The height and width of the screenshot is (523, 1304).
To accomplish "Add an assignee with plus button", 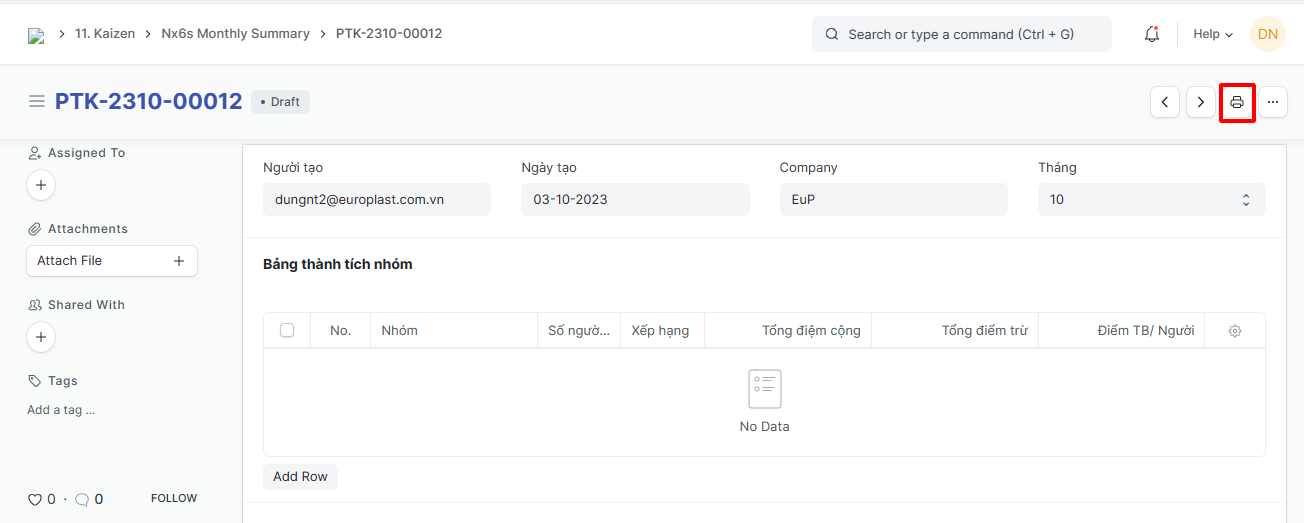I will 41,185.
